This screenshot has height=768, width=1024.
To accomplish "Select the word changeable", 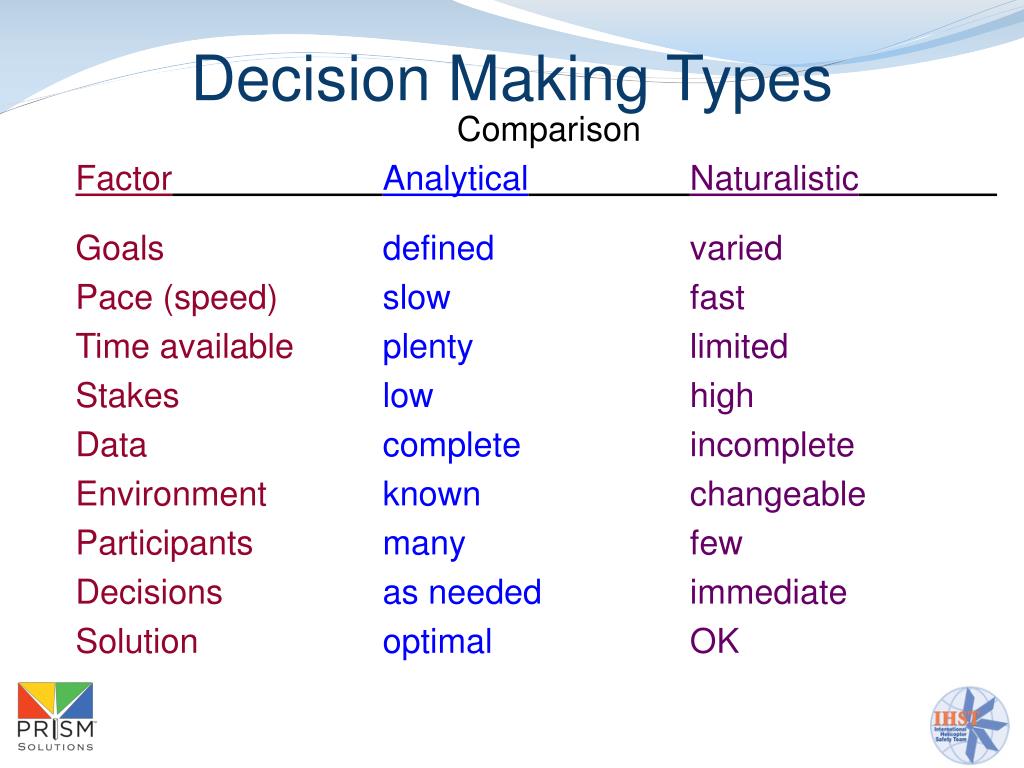I will coord(777,495).
